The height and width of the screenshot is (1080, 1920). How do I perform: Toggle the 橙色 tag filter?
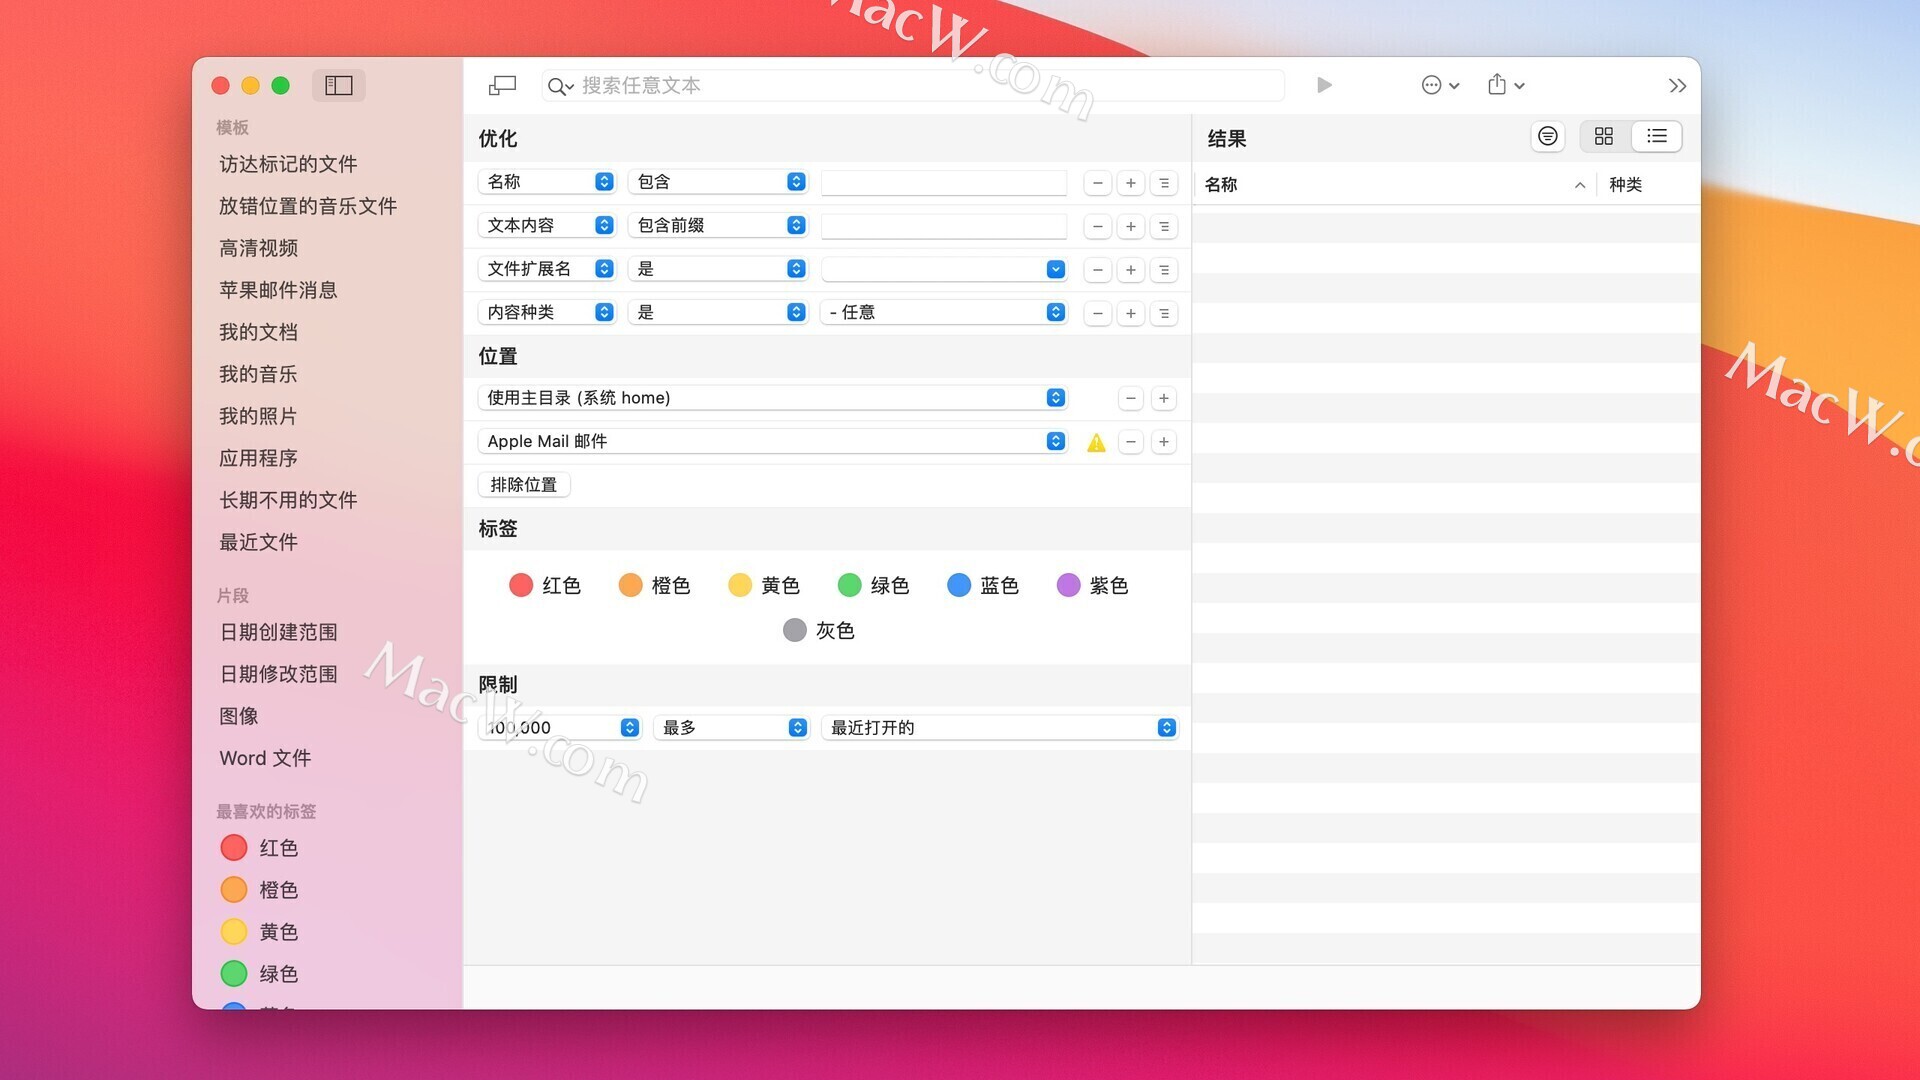point(654,585)
